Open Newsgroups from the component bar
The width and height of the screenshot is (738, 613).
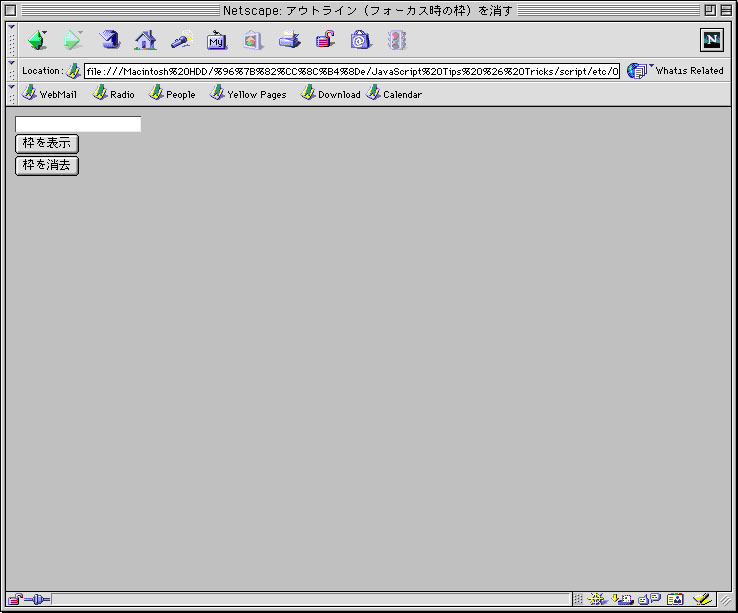pyautogui.click(x=650, y=599)
